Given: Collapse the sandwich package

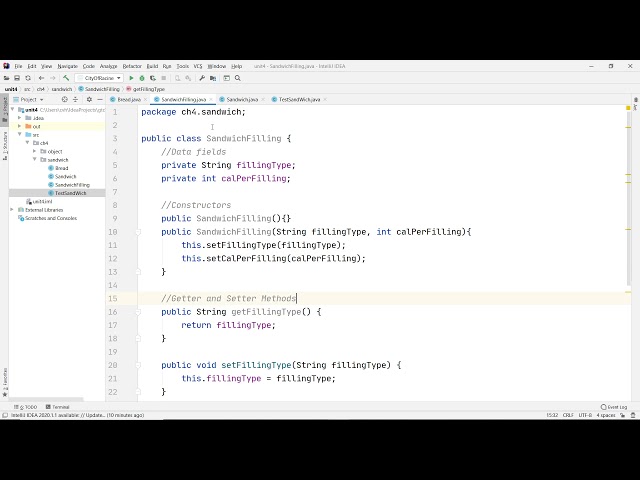Looking at the screenshot, I should pos(35,160).
